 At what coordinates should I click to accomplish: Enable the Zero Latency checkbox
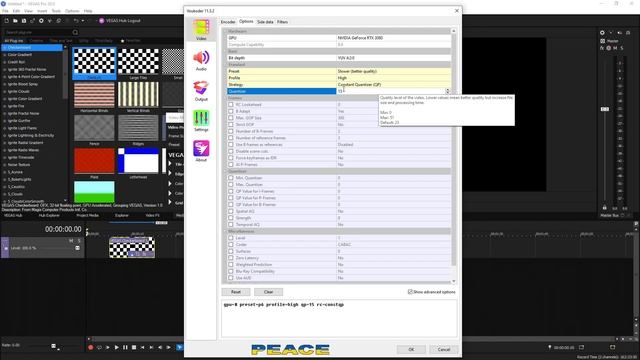[x=231, y=258]
